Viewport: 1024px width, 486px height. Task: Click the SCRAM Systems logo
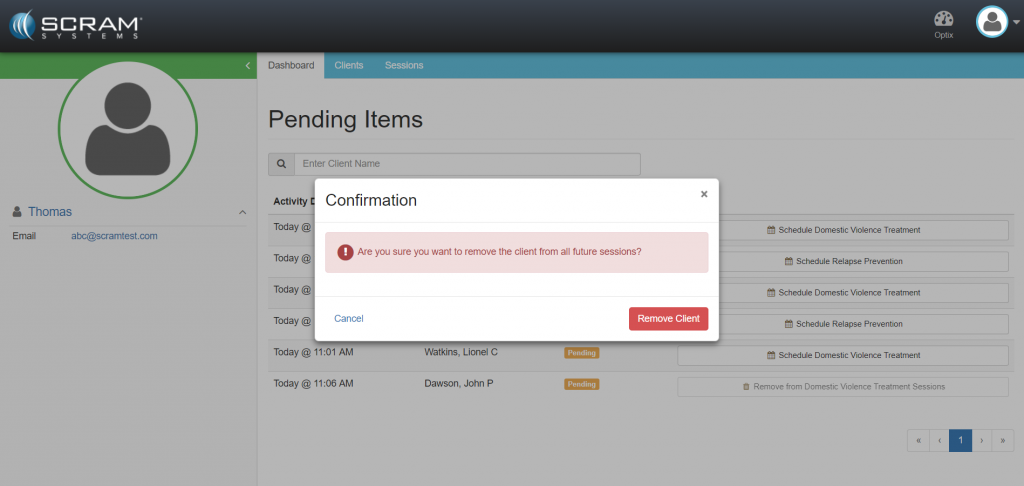click(x=76, y=25)
